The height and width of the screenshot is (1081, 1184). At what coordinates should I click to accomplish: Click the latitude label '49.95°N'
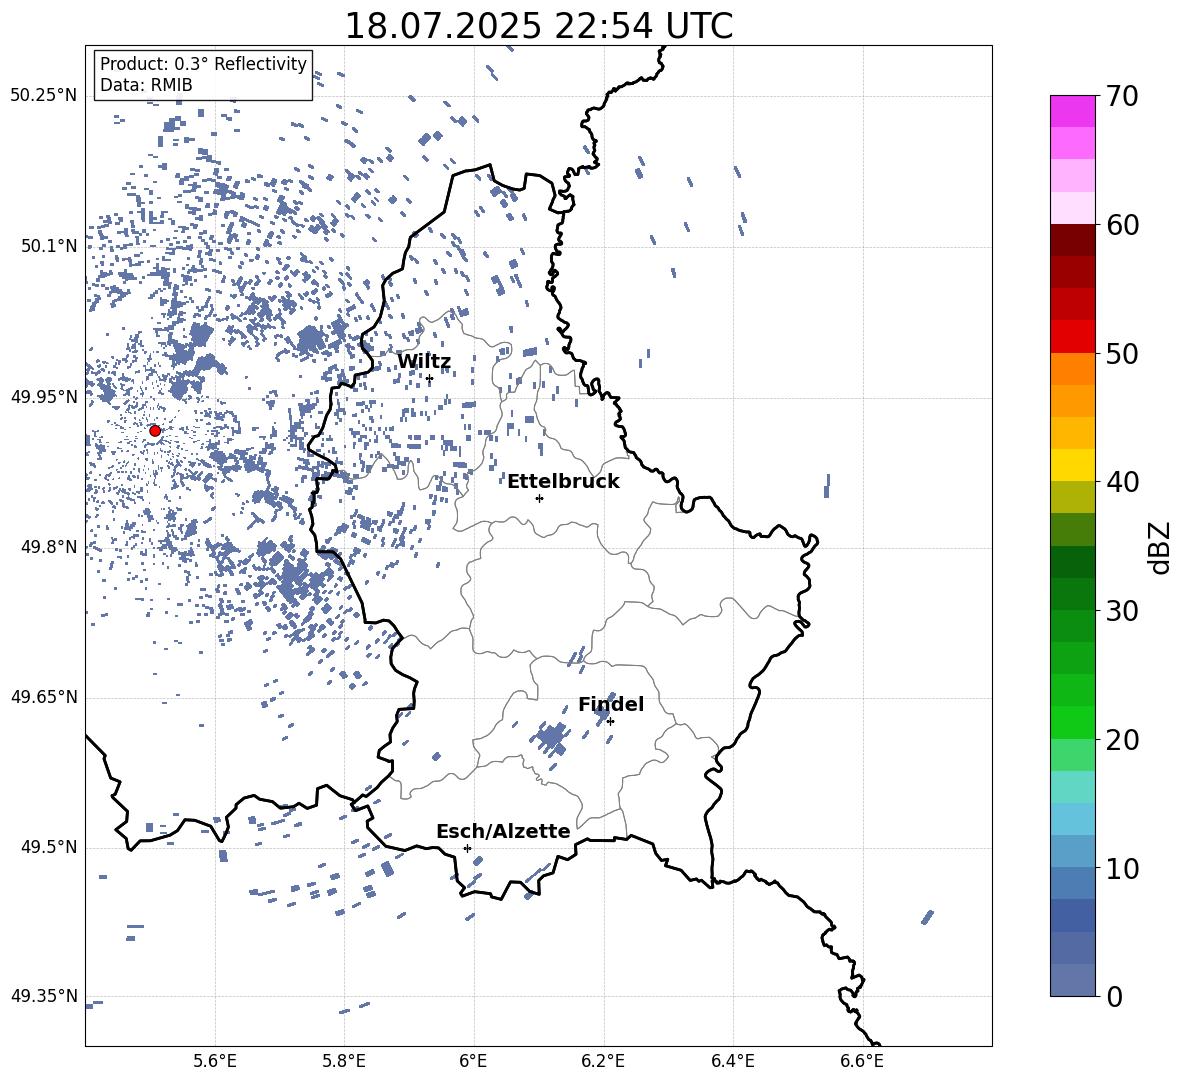pos(44,397)
